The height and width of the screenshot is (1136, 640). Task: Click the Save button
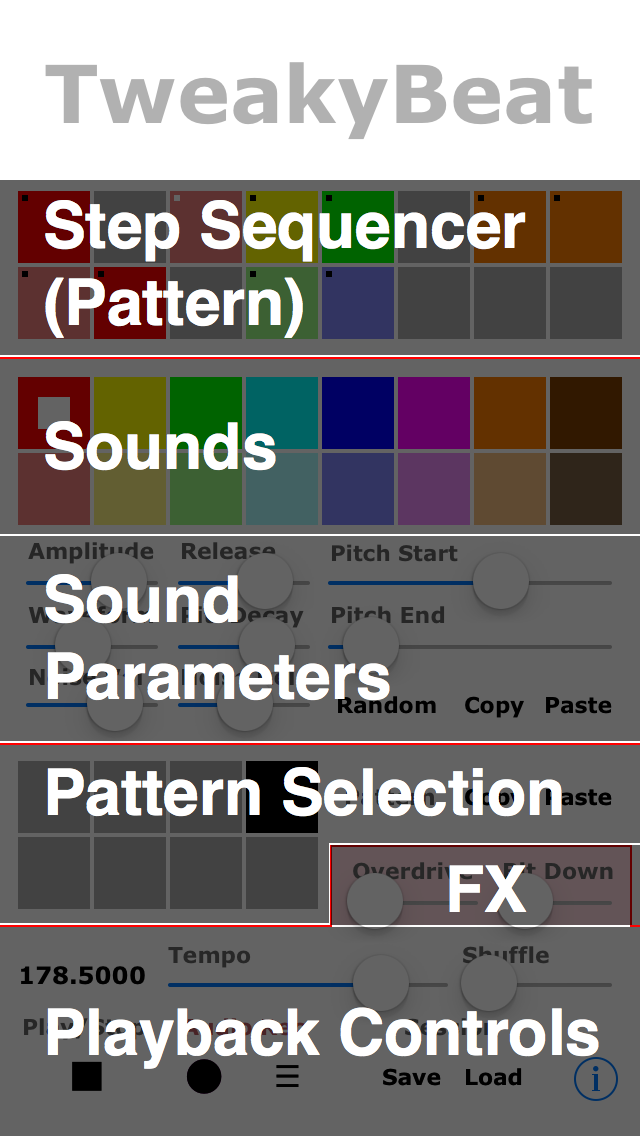[411, 1077]
